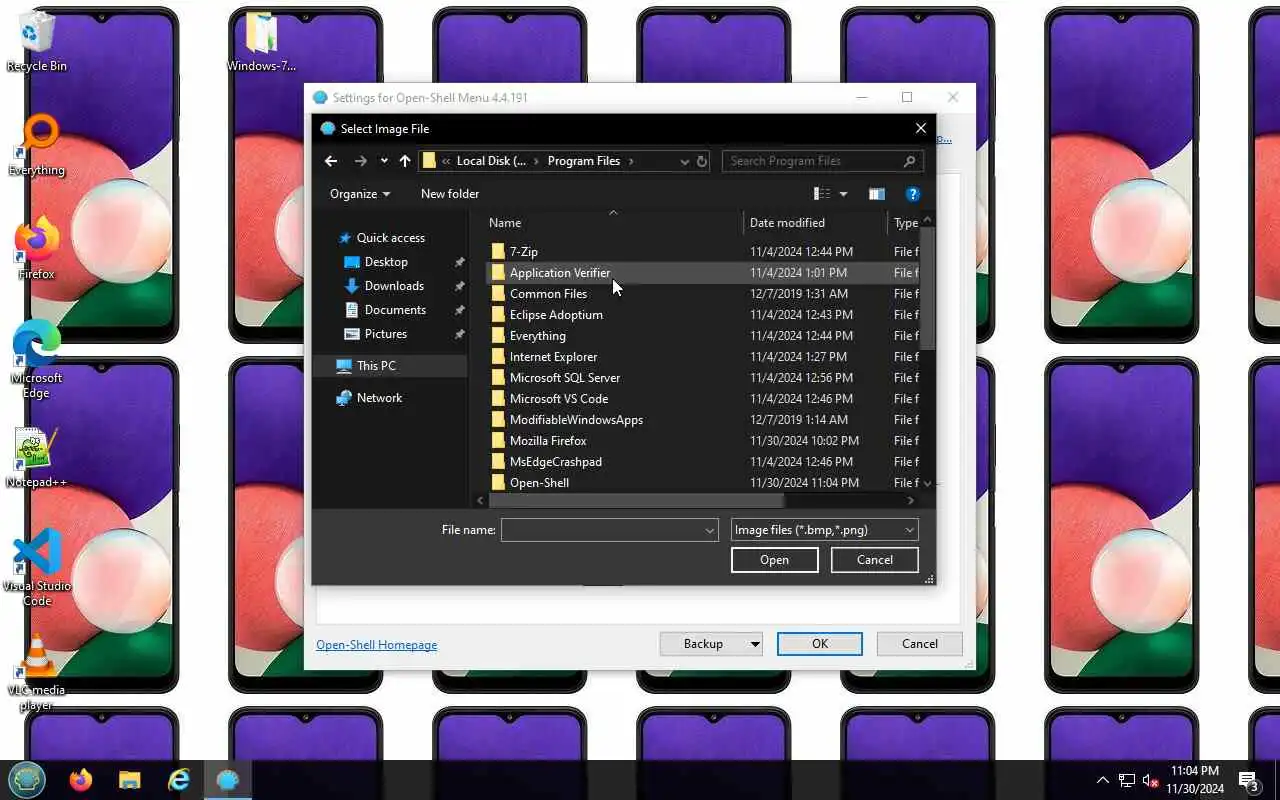
Task: Click the Open button
Action: pos(775,560)
